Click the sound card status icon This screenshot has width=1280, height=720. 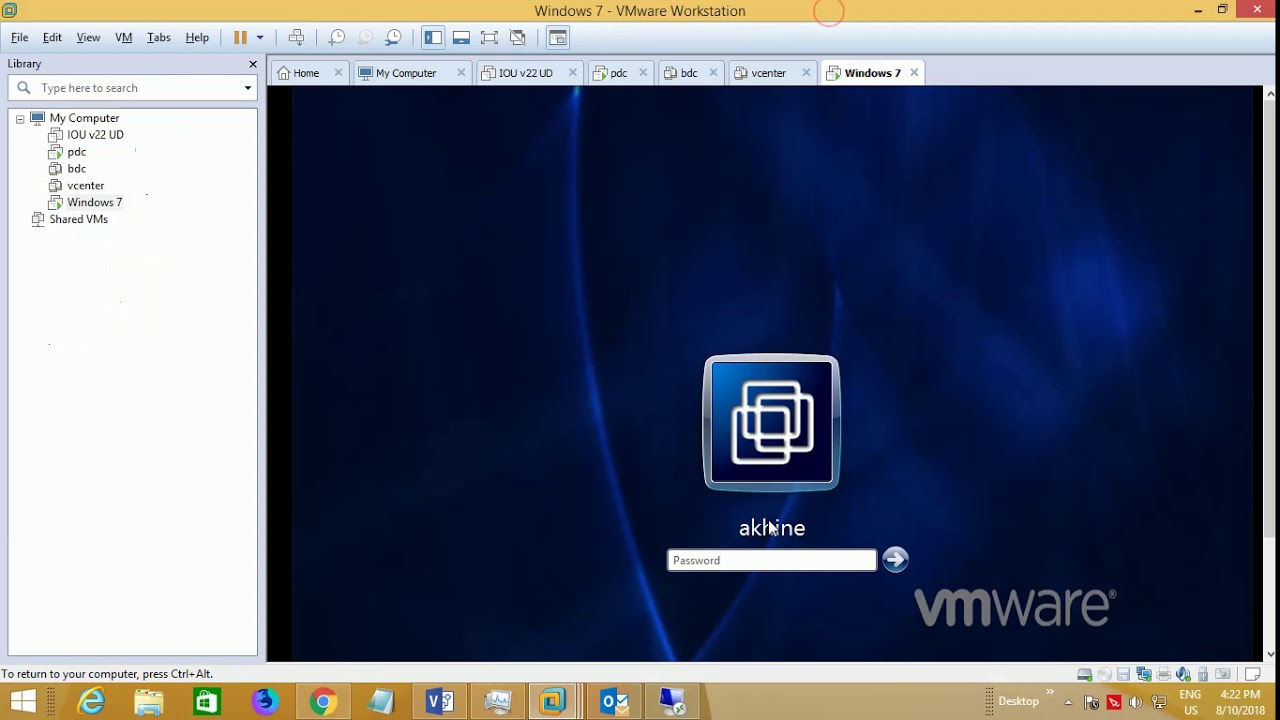click(1183, 674)
